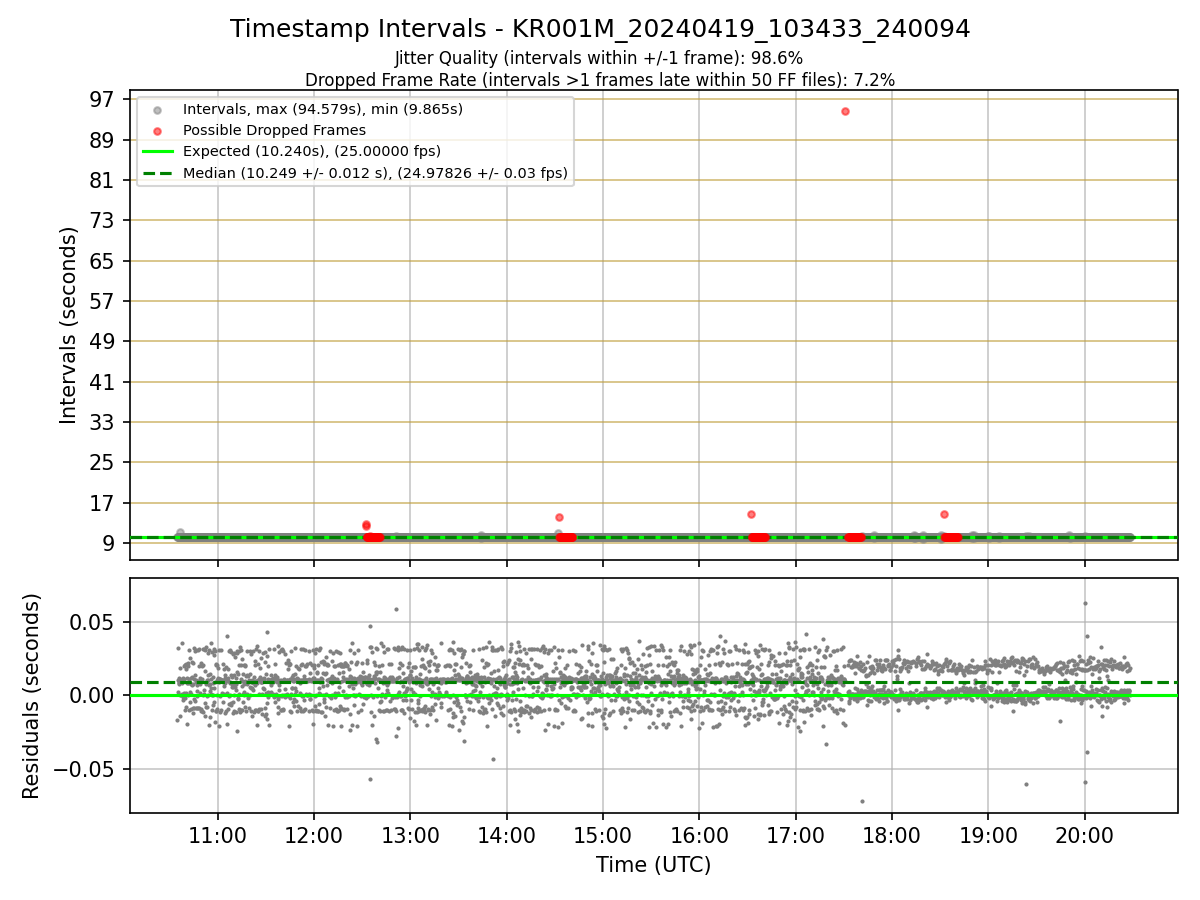Click the residuals tick label '−0.05'
The height and width of the screenshot is (900, 1200).
pyautogui.click(x=85, y=769)
